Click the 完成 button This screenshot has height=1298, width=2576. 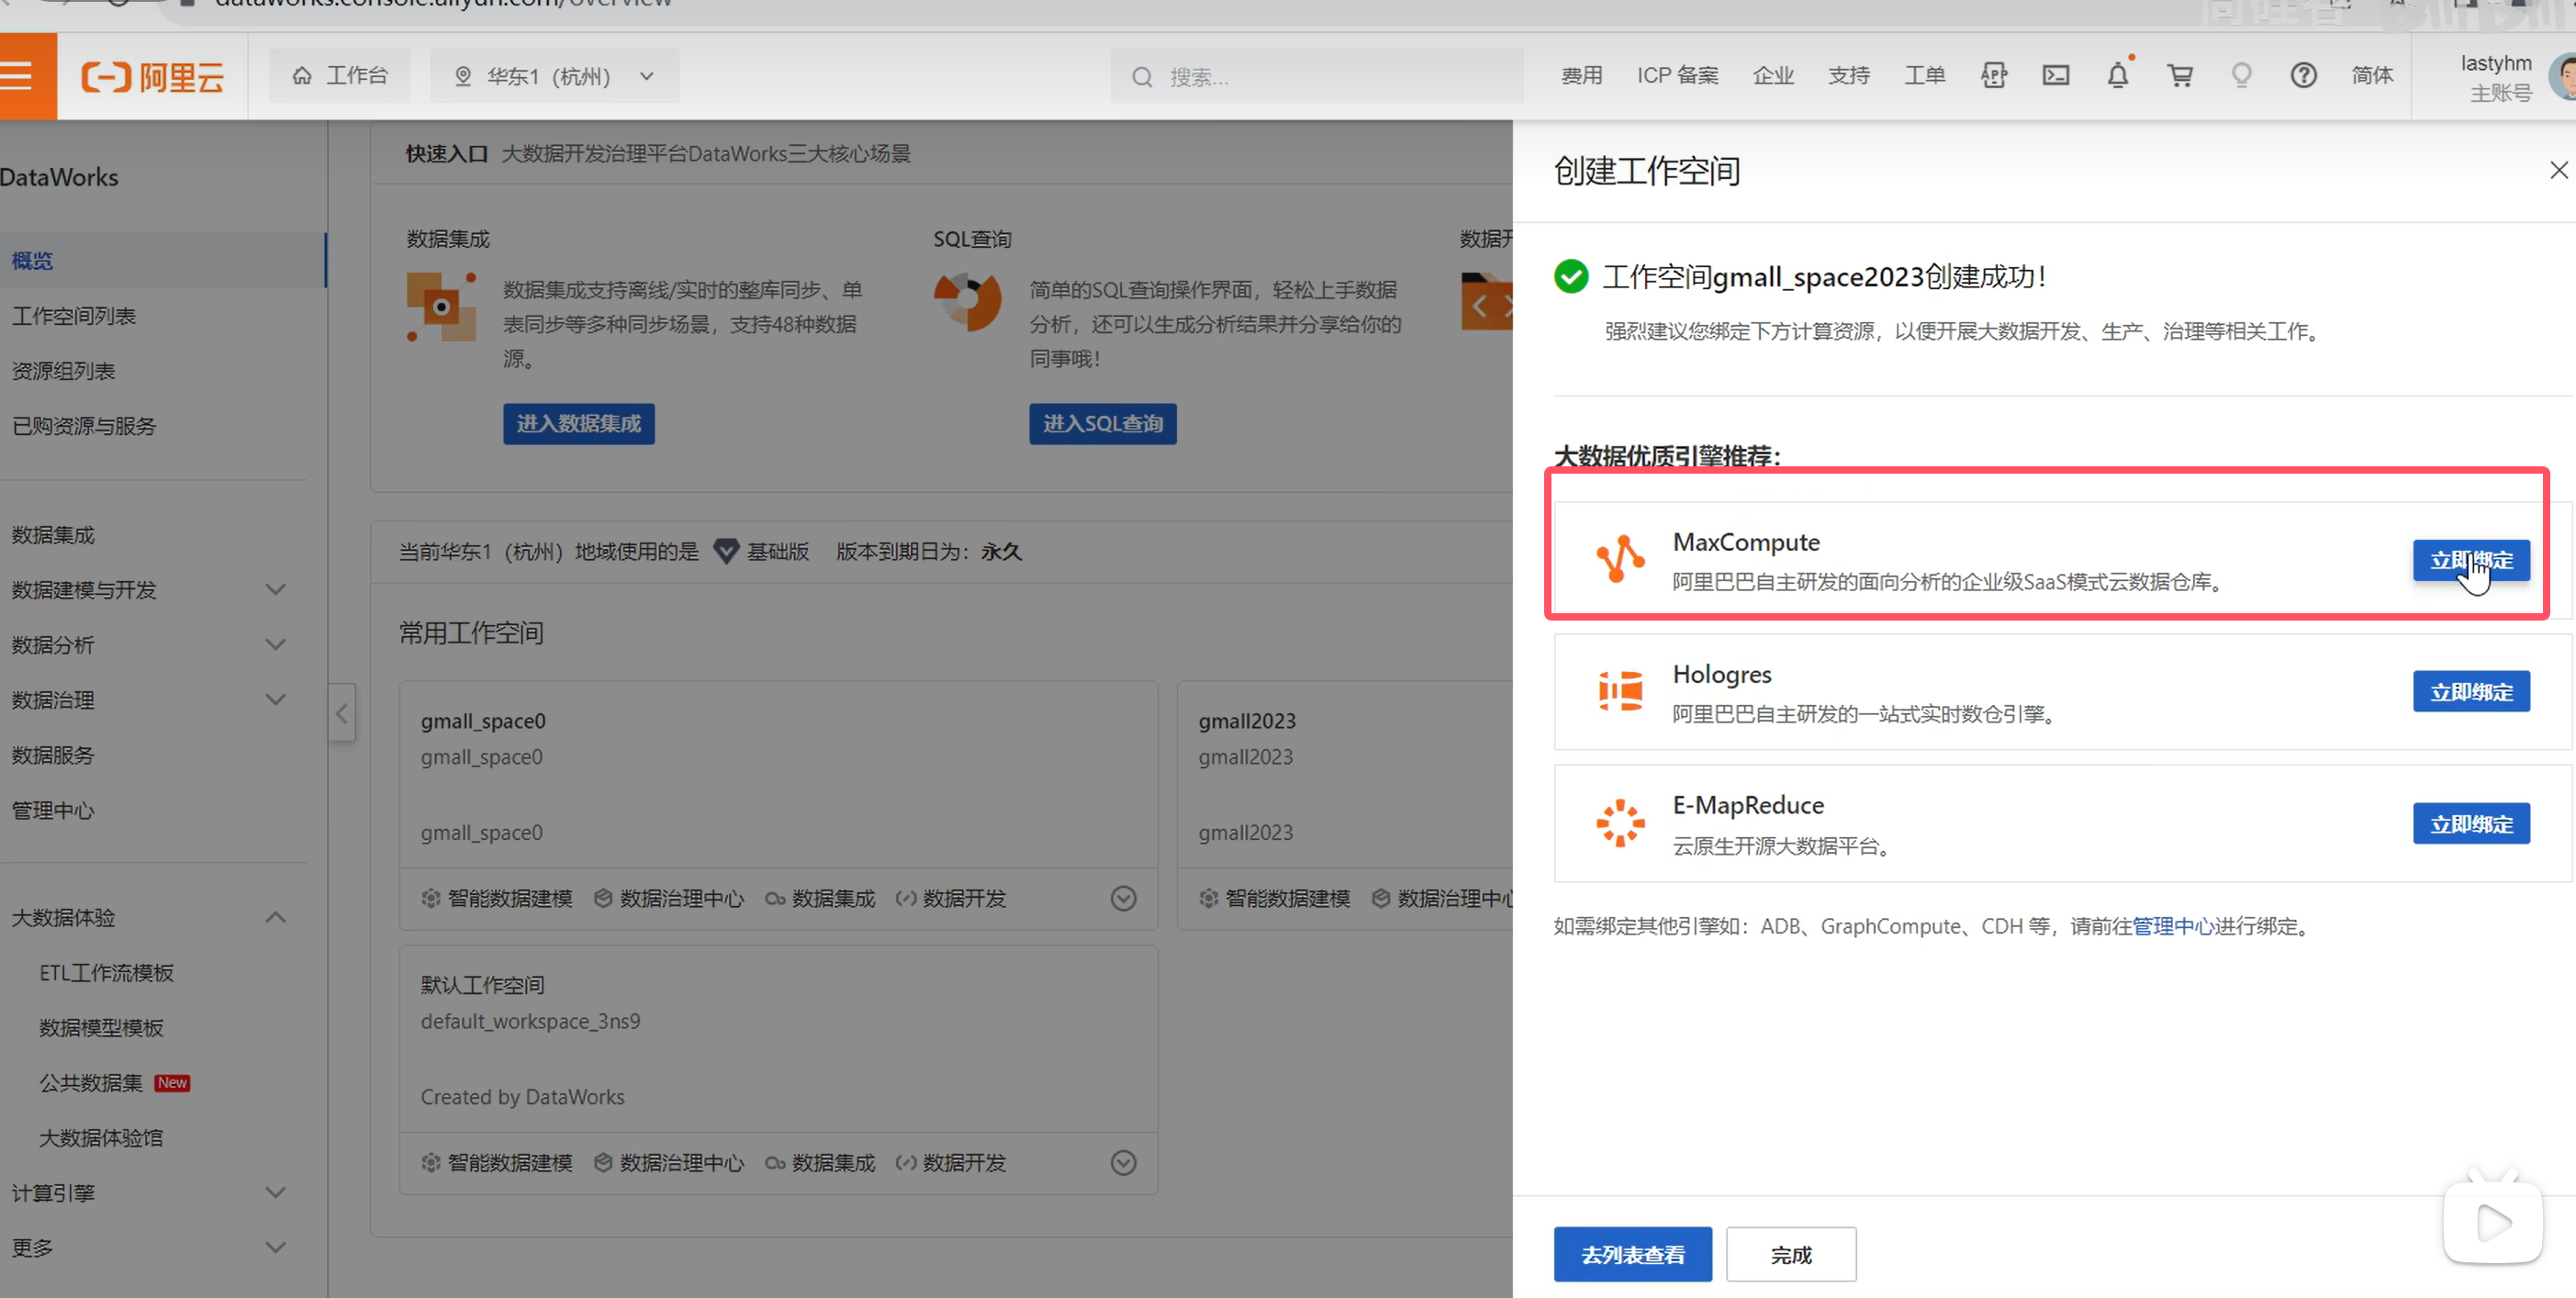pyautogui.click(x=1790, y=1255)
